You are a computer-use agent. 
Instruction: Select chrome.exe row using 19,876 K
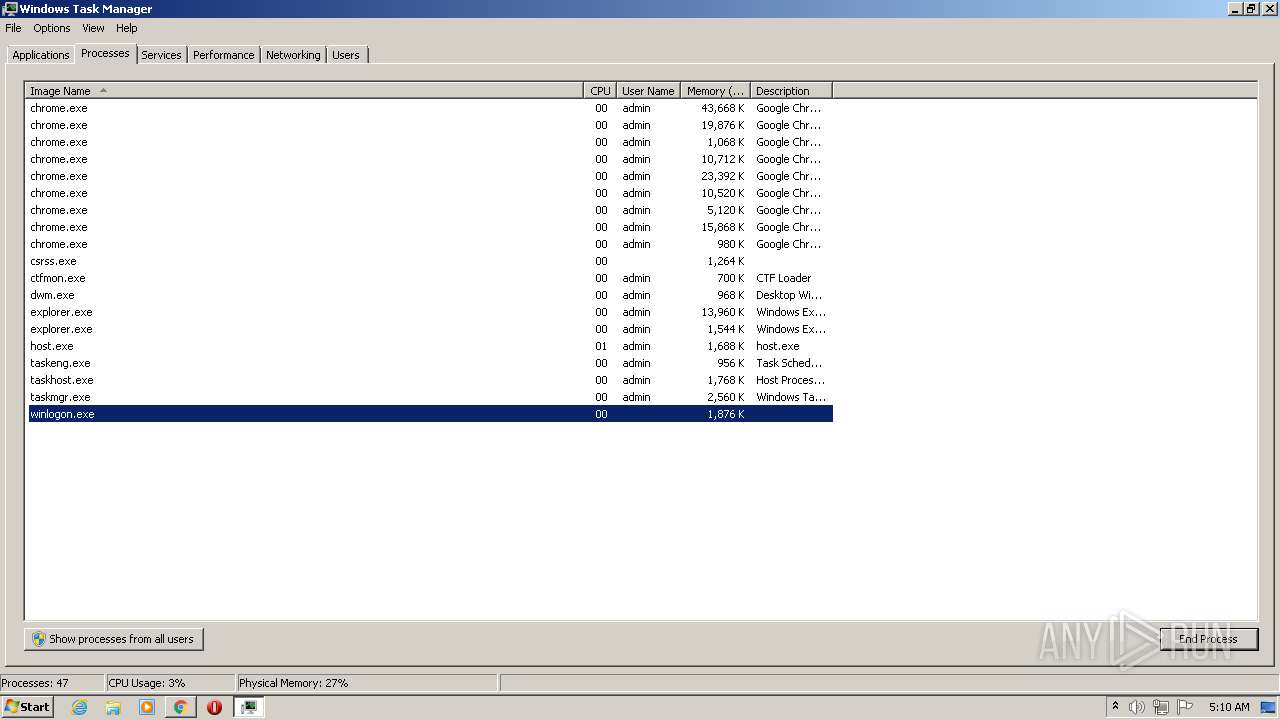pyautogui.click(x=430, y=125)
